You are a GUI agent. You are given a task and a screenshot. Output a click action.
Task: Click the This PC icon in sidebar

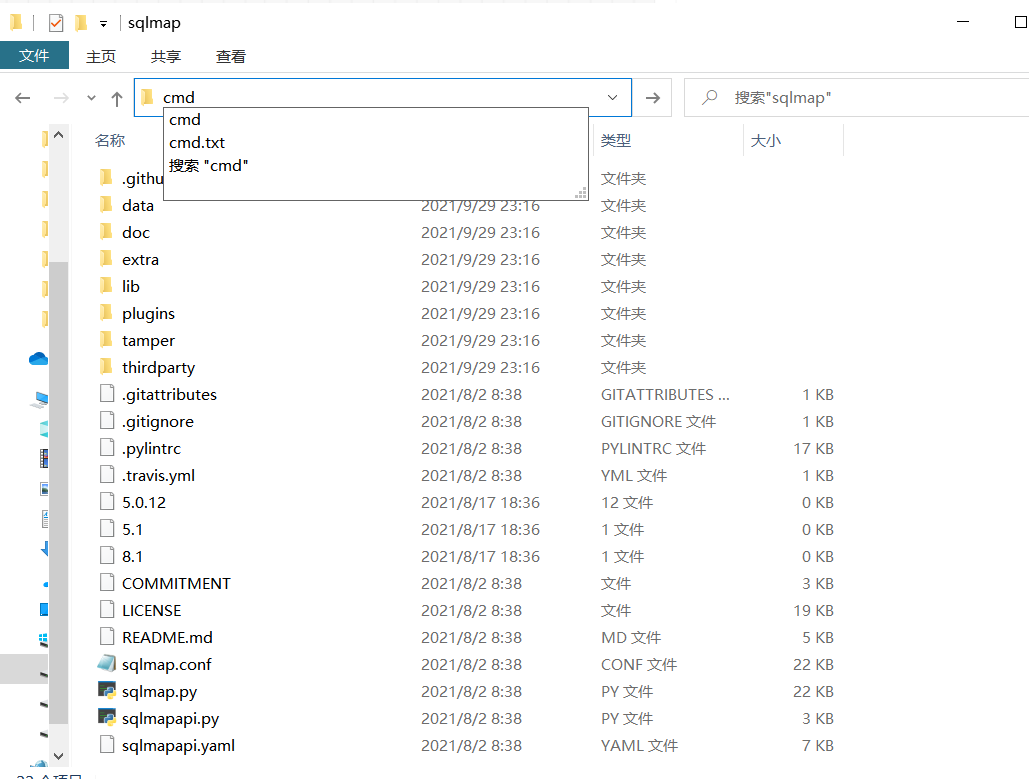(x=40, y=398)
